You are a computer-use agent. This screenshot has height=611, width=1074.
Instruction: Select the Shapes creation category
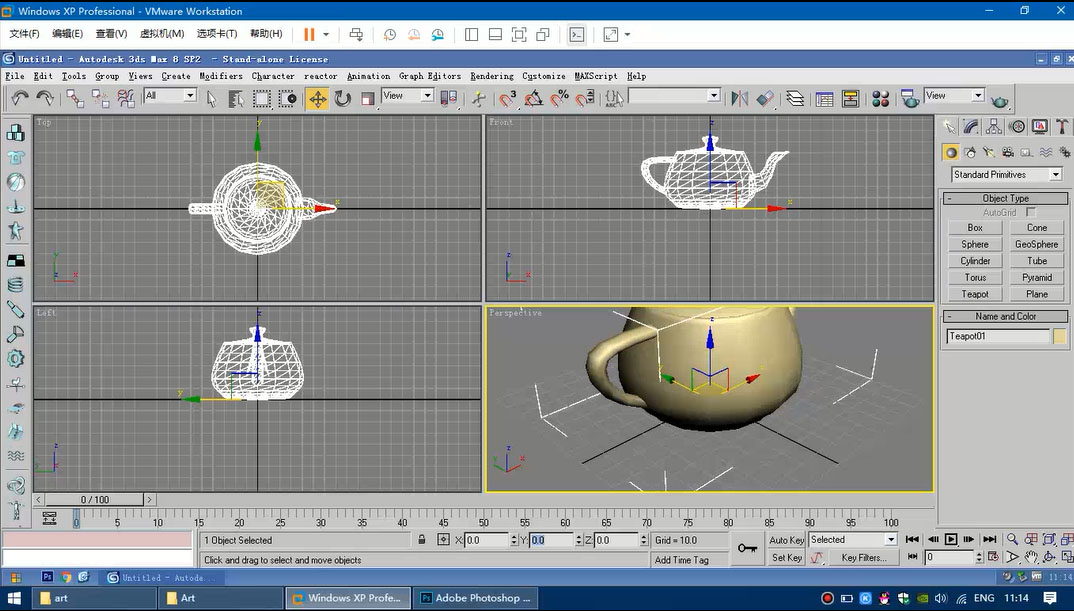(x=970, y=152)
